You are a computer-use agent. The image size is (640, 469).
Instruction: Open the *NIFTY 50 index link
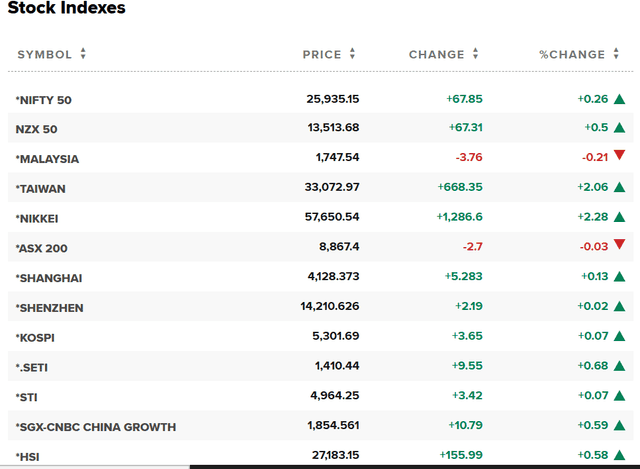coord(44,100)
